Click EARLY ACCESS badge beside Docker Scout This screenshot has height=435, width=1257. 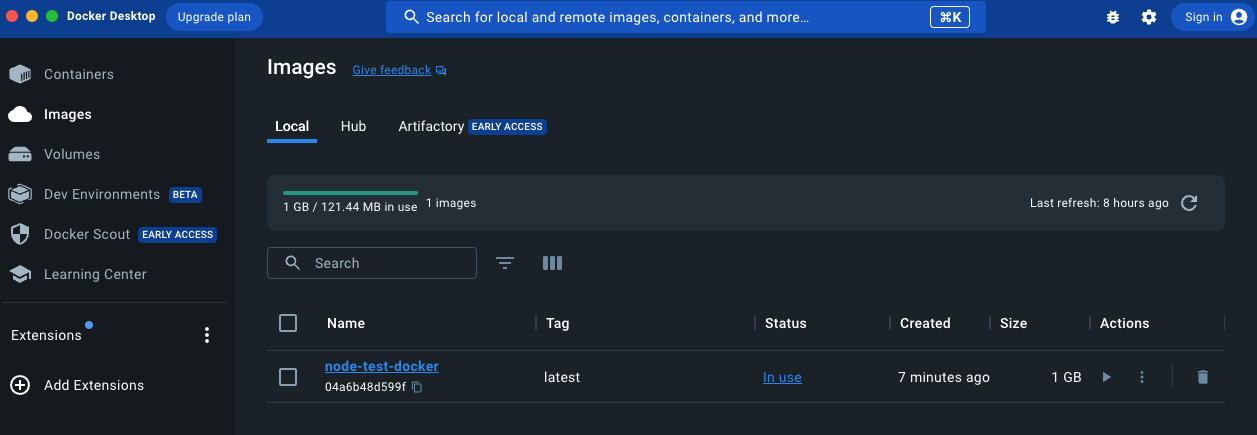(x=178, y=235)
